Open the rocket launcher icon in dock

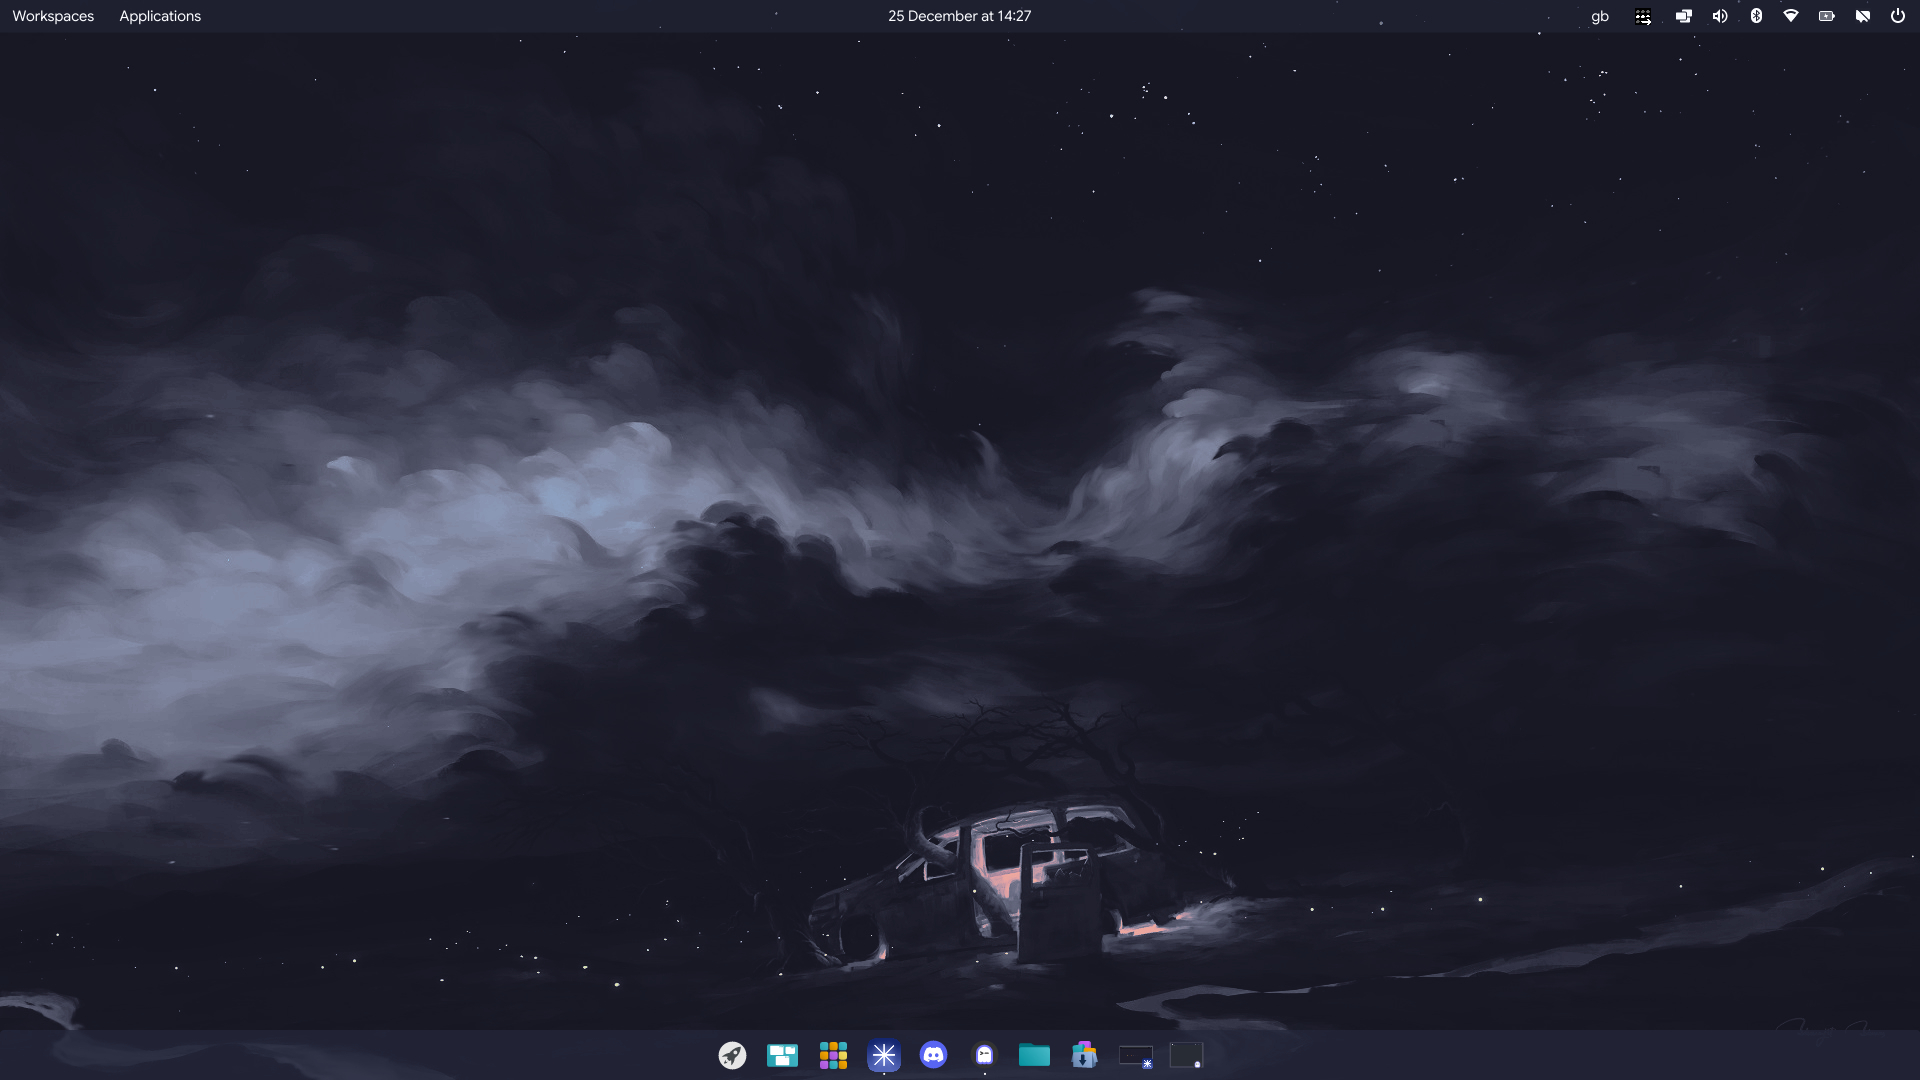pos(732,1055)
